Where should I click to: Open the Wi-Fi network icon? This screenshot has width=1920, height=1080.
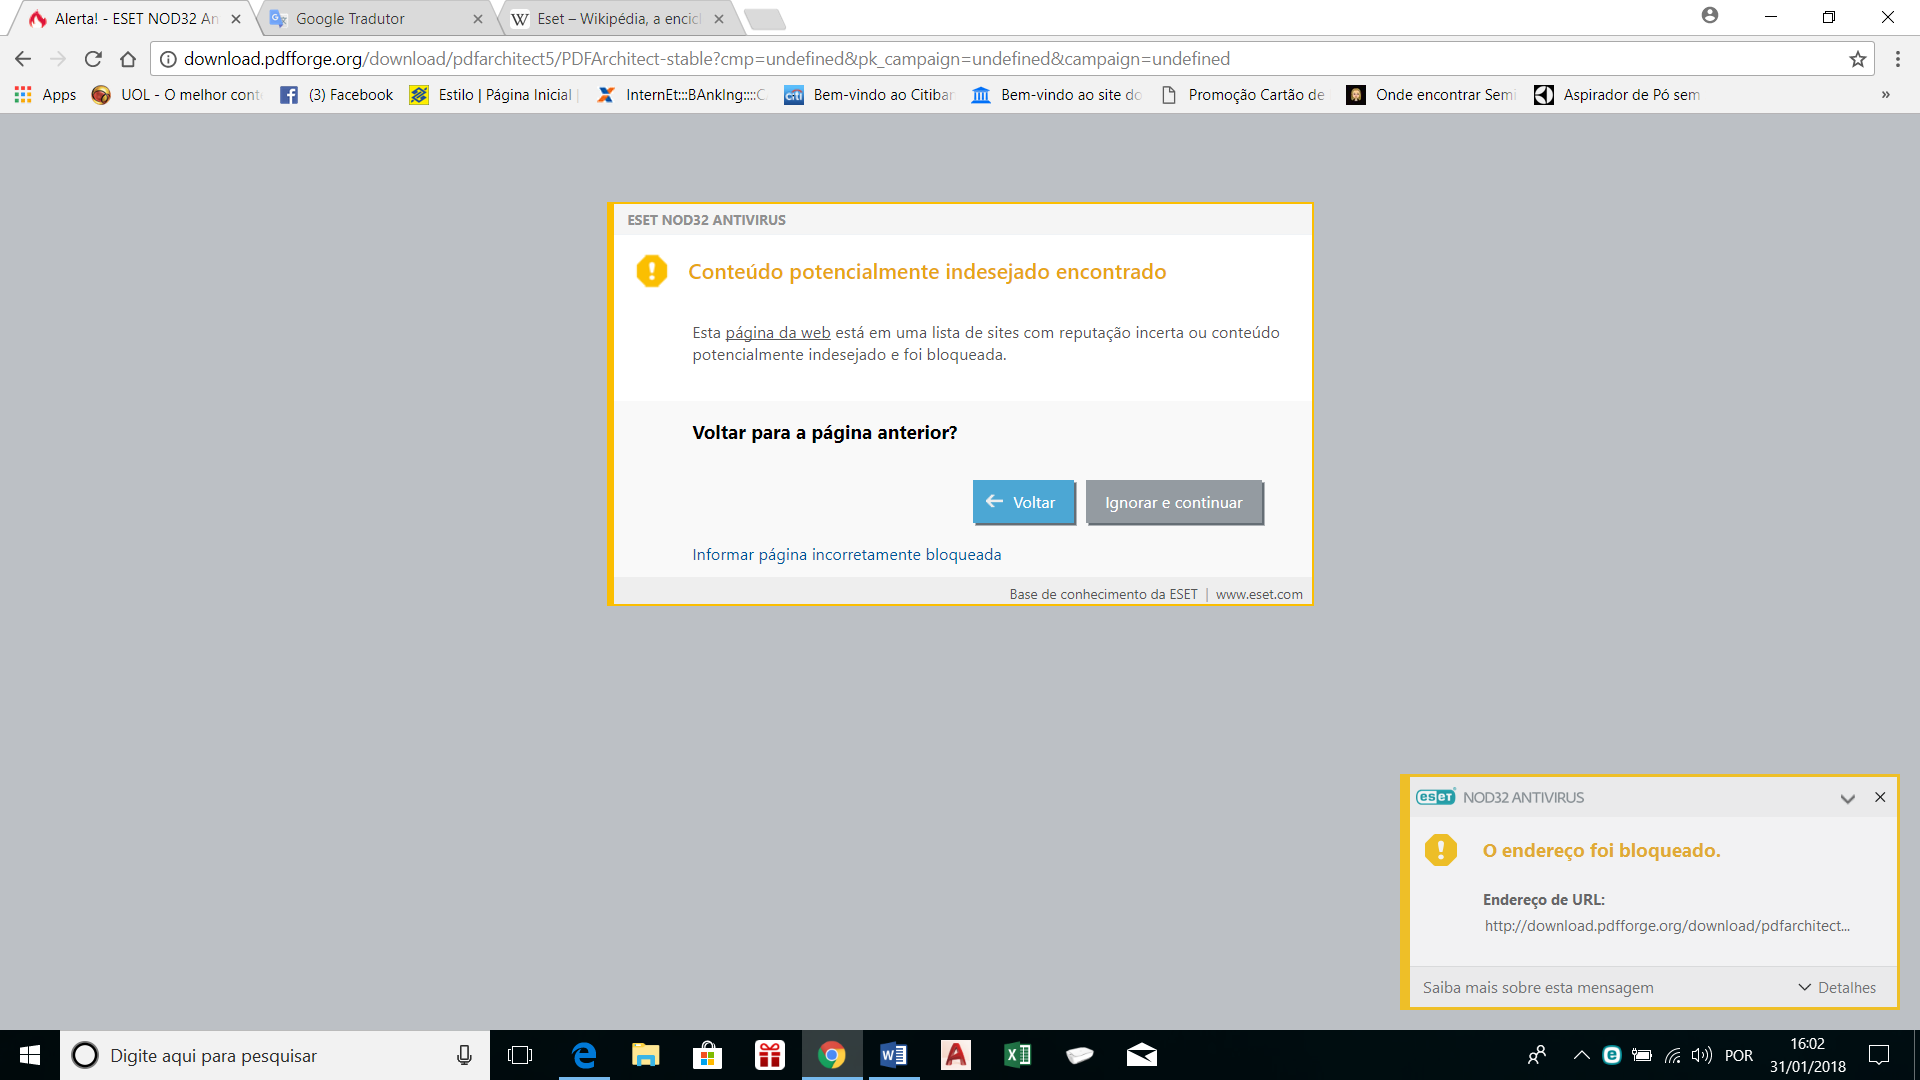(x=1672, y=1055)
